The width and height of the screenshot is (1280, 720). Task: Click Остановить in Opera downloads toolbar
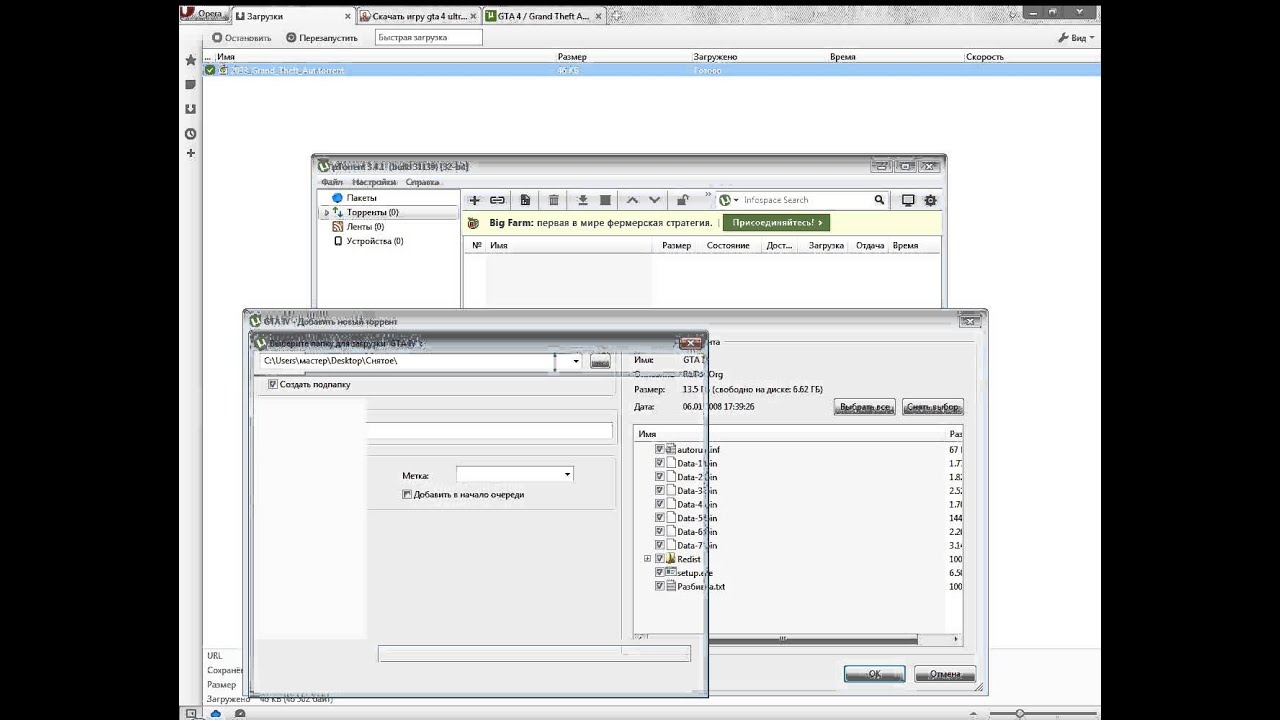[241, 37]
